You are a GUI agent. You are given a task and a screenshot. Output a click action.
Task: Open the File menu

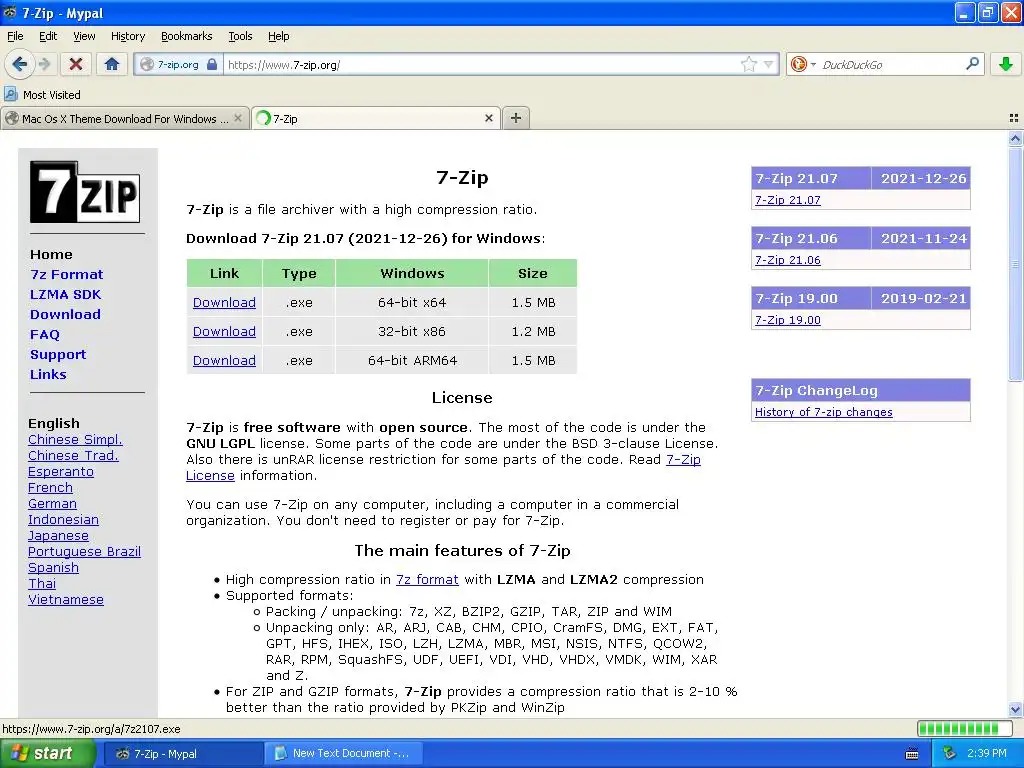pos(15,36)
